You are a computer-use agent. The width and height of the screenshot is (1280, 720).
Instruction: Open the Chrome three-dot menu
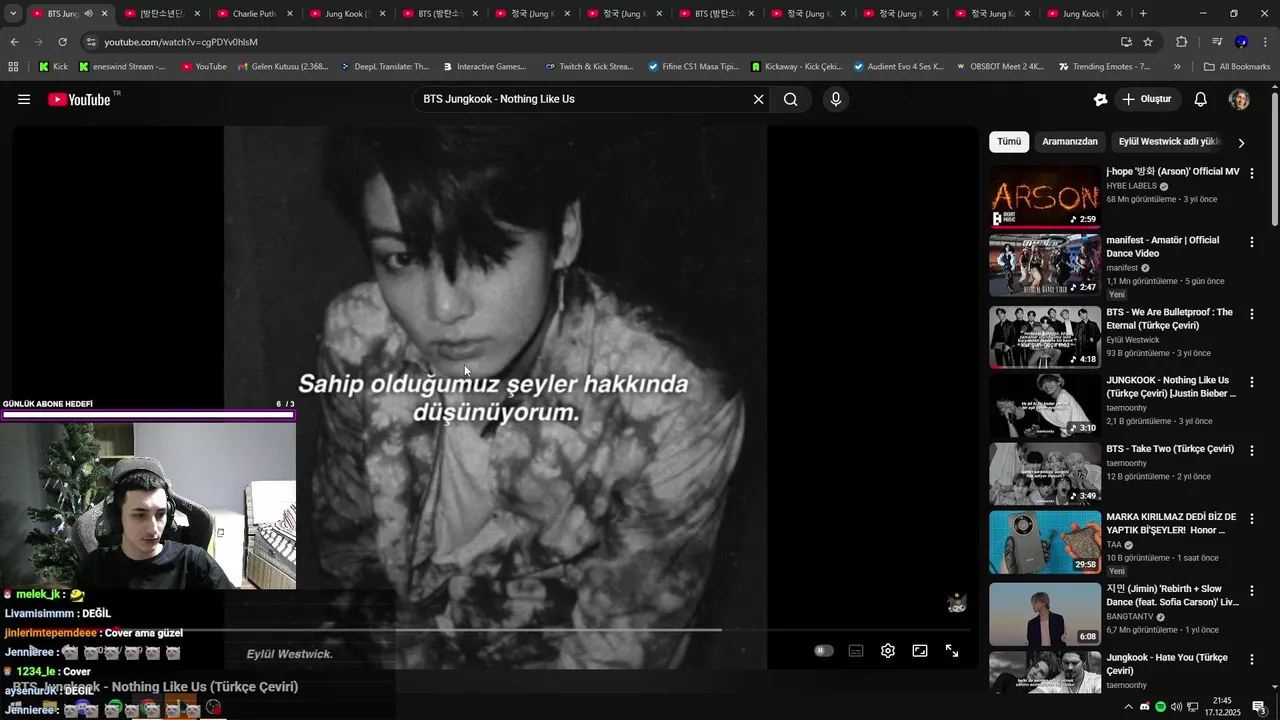[1265, 42]
